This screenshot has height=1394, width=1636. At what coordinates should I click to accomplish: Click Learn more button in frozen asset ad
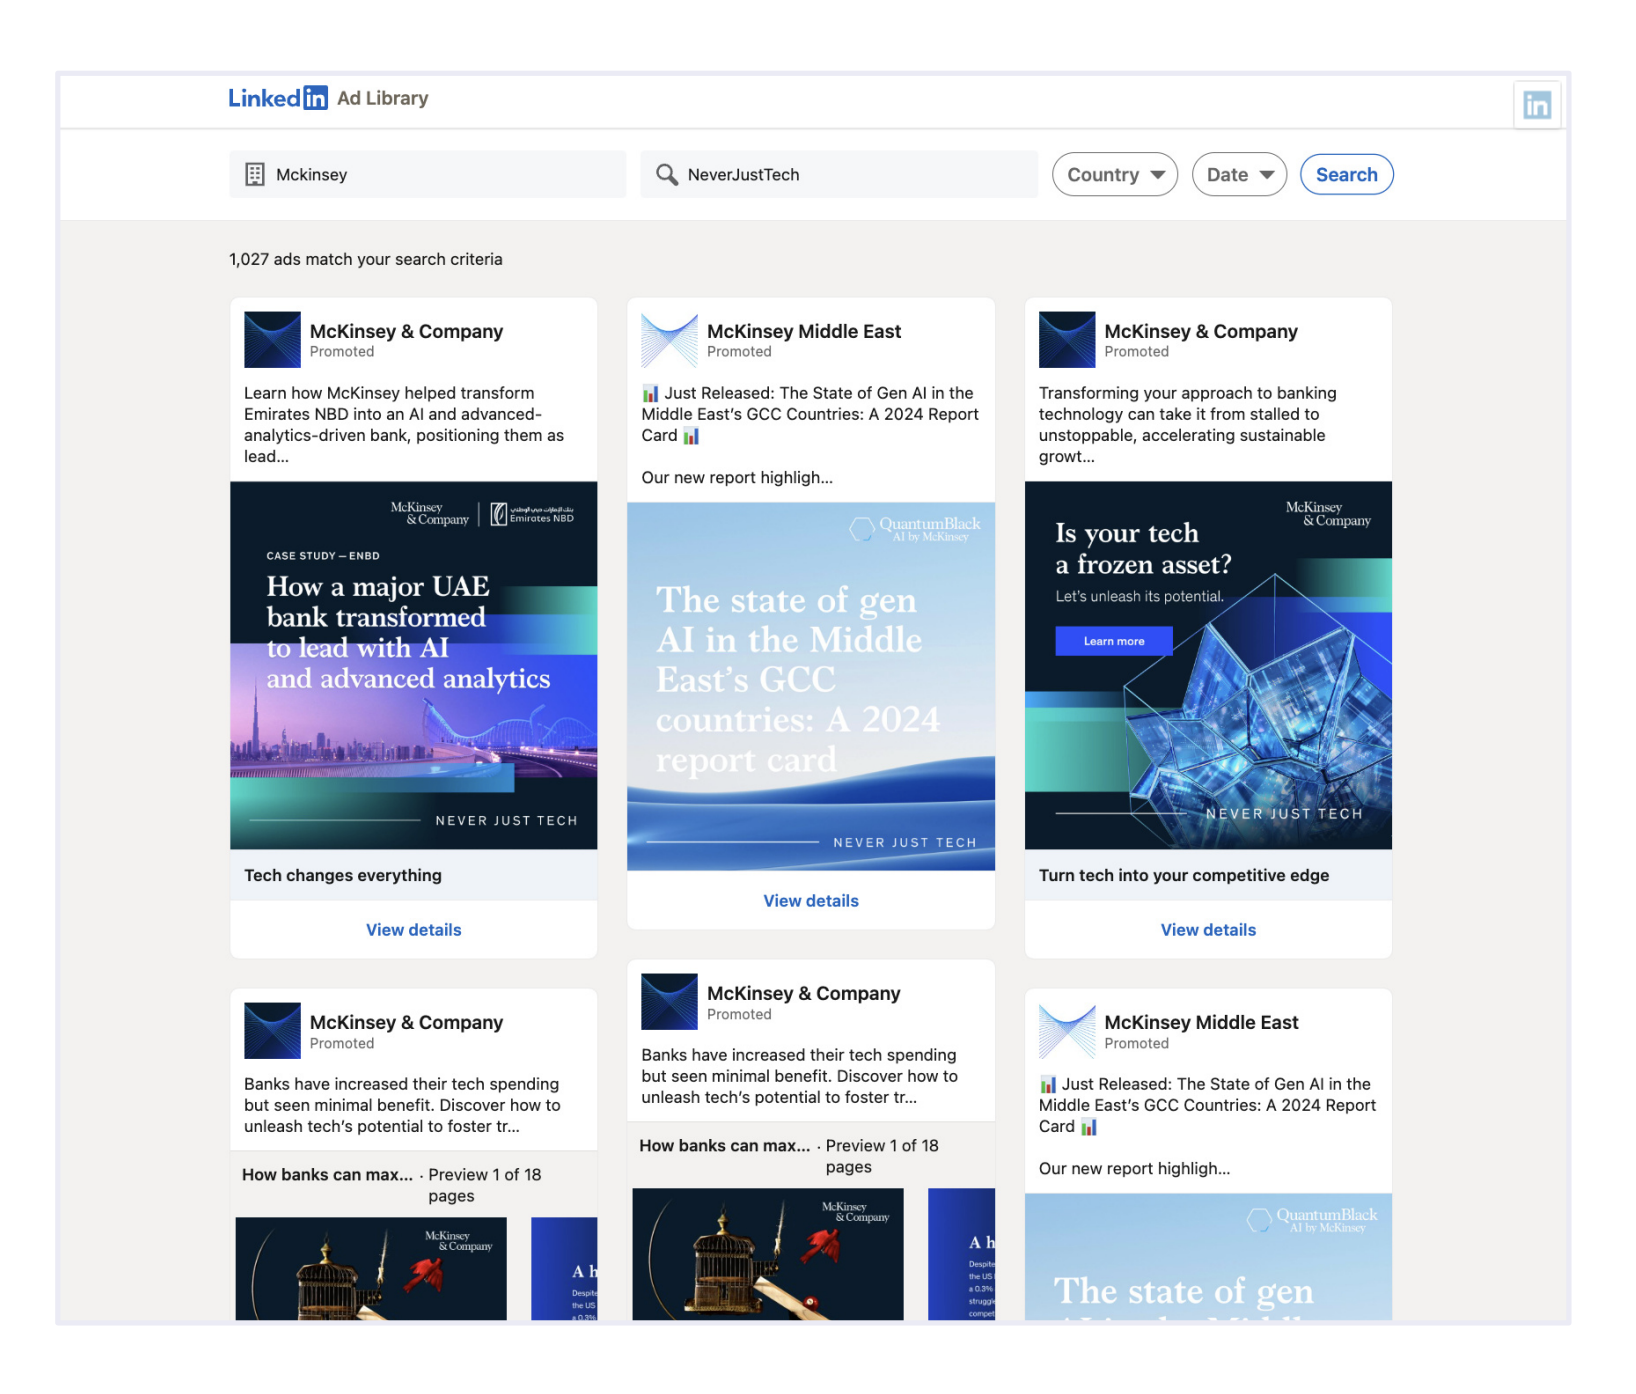[1113, 641]
